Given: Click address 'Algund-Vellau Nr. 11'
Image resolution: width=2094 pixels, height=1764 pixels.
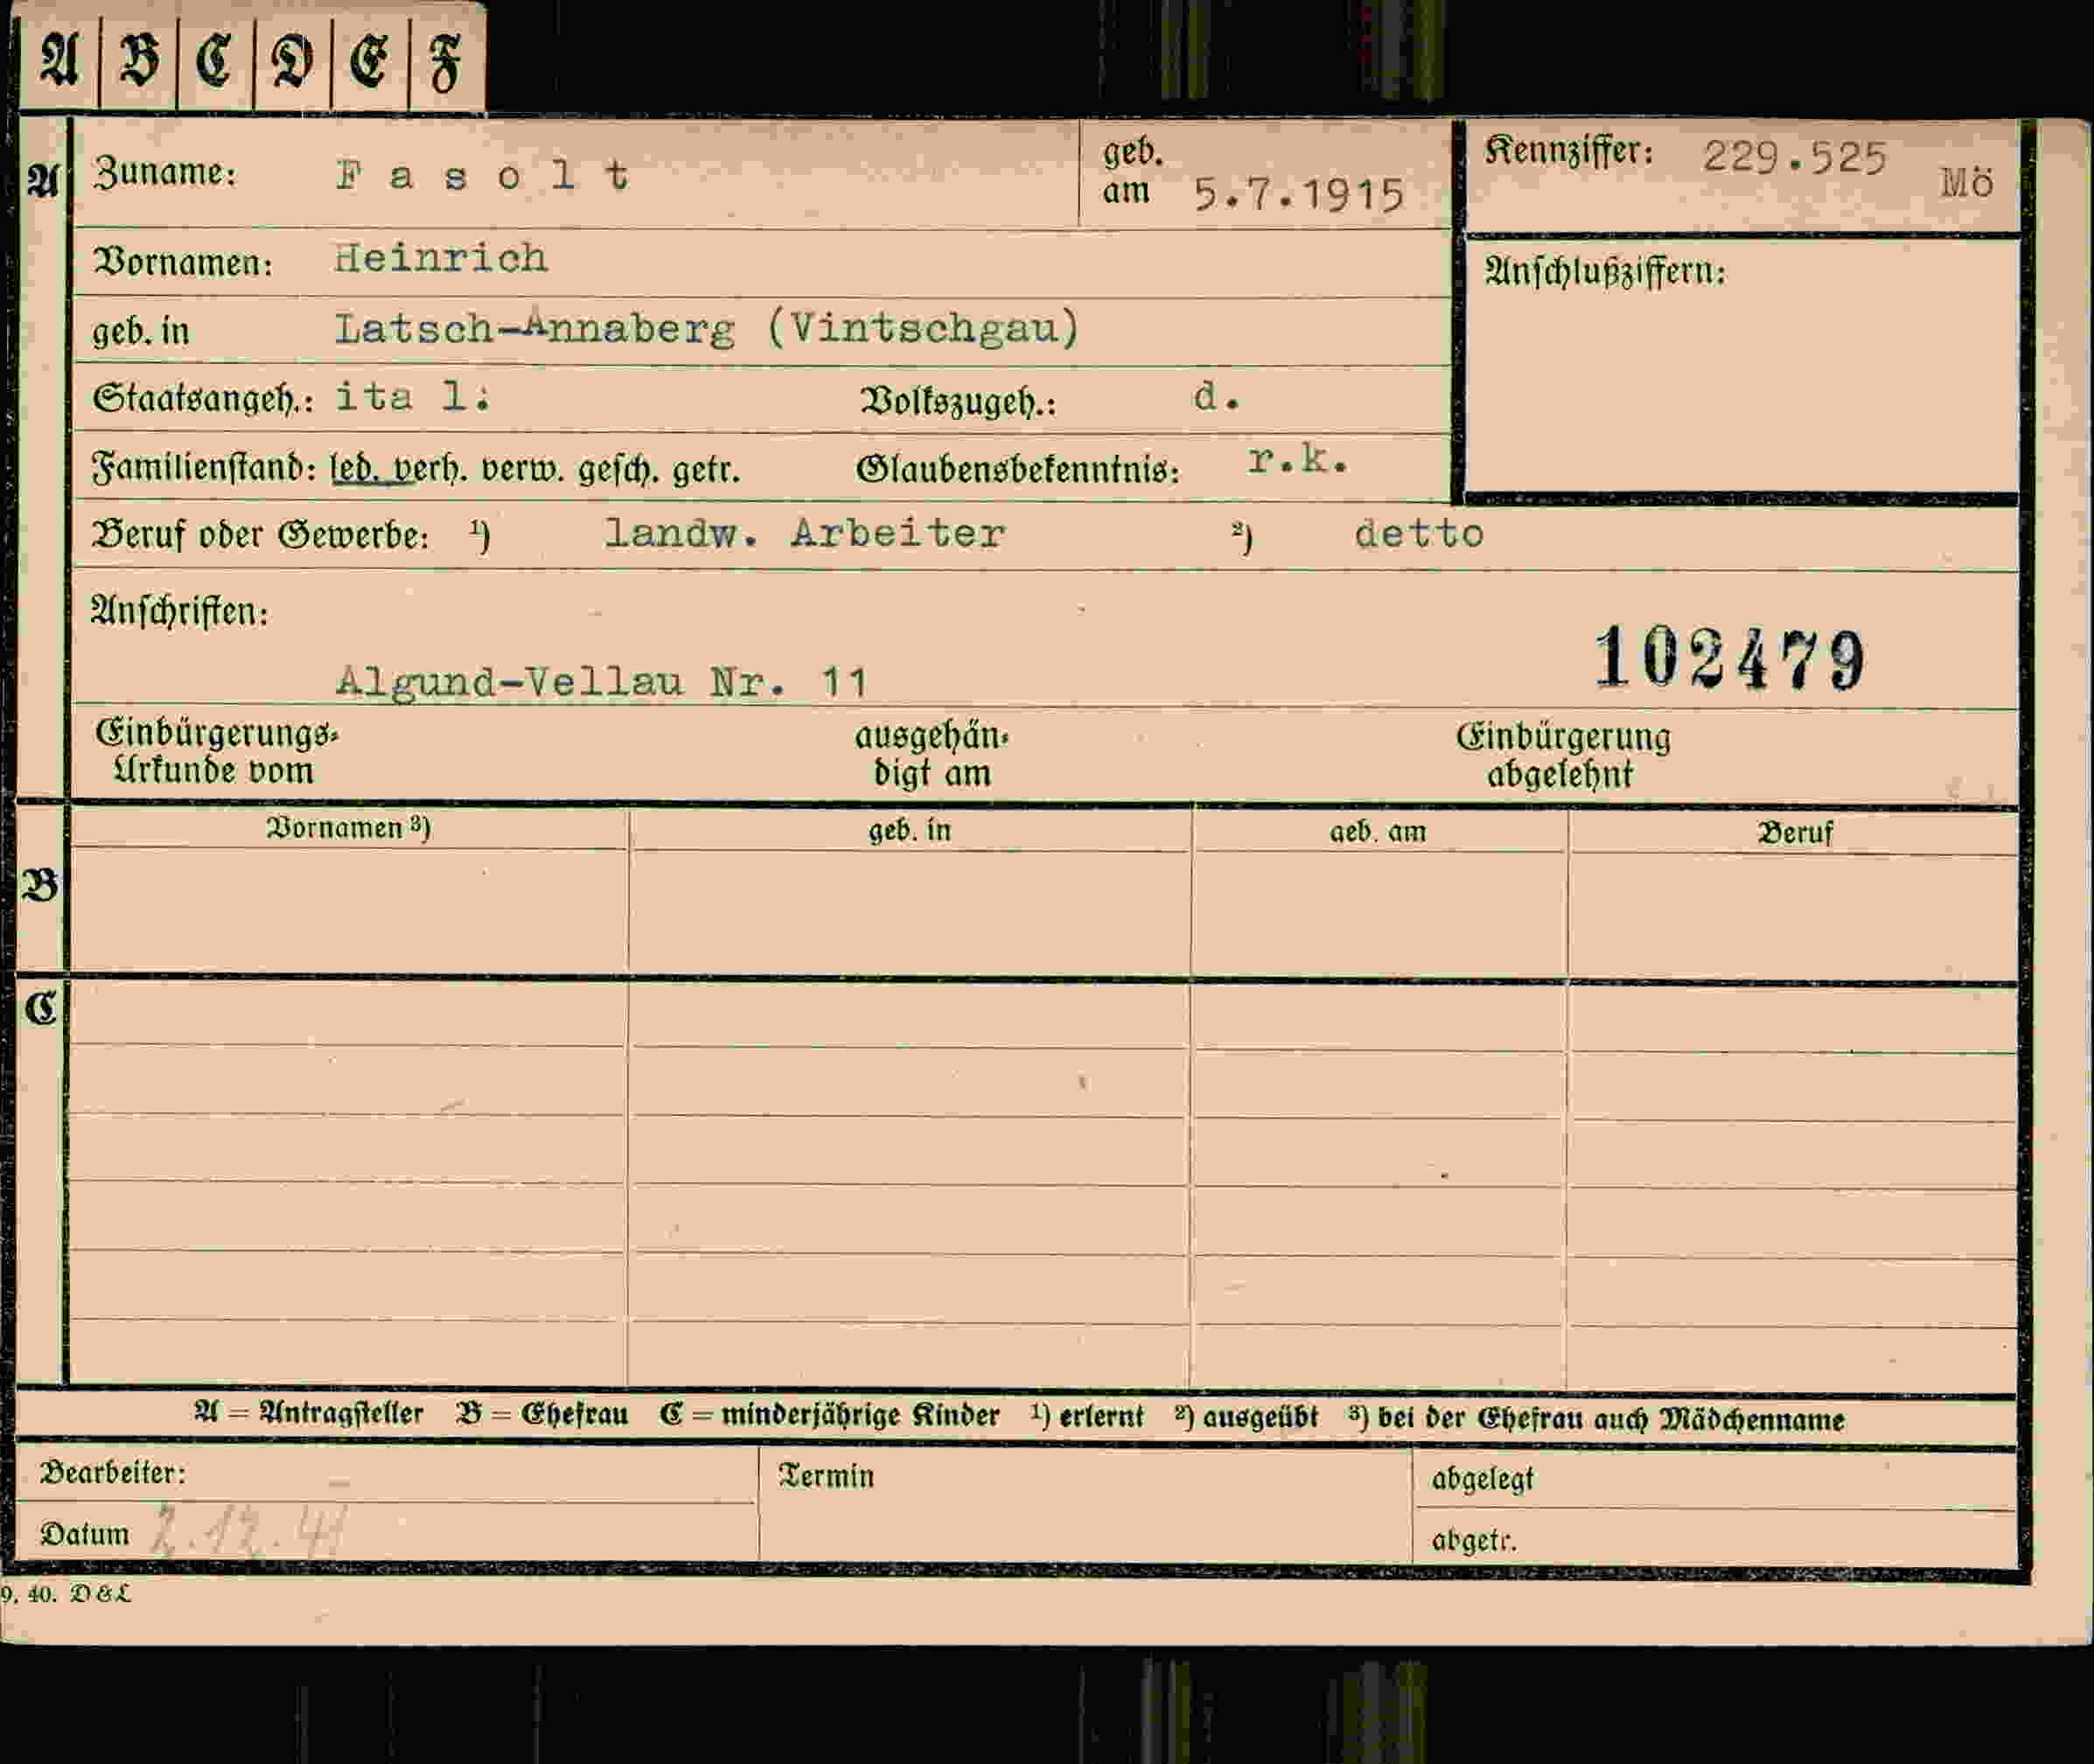Looking at the screenshot, I should pos(602,682).
